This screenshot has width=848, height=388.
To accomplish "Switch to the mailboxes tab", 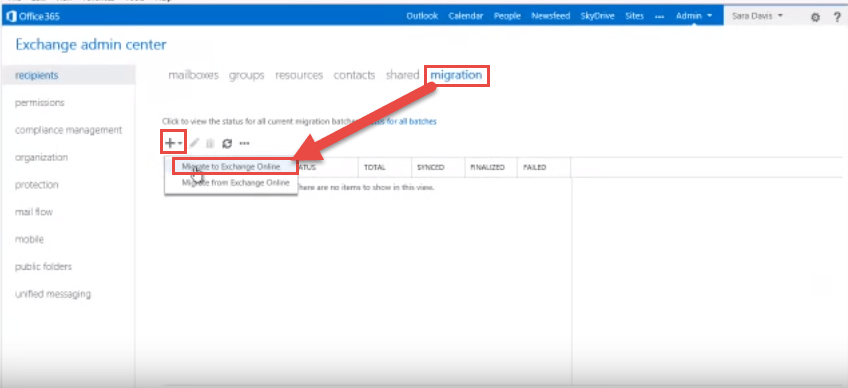I will [194, 75].
